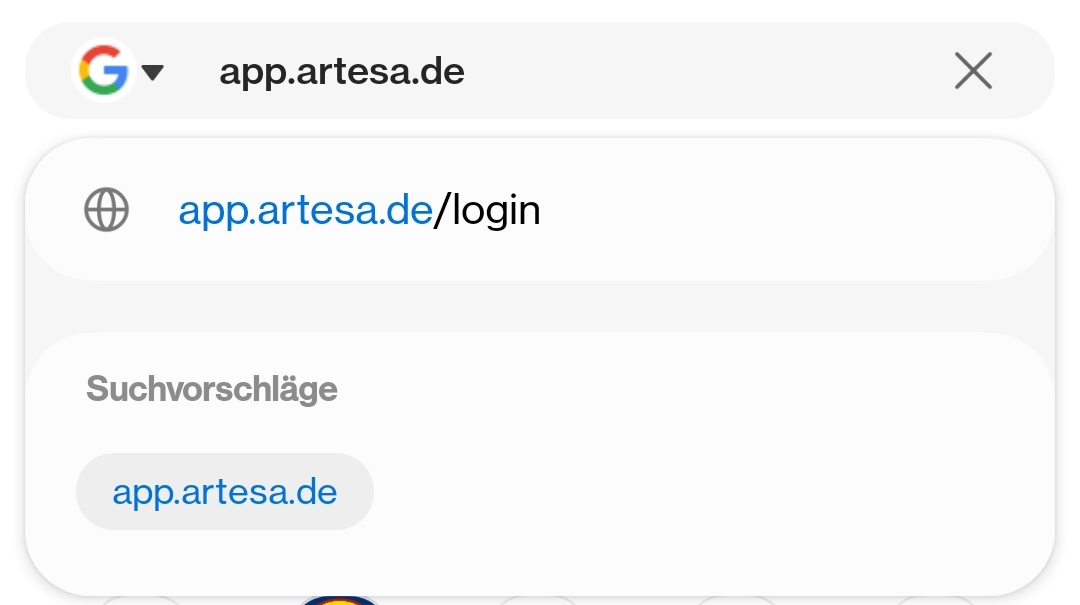Click the suggestion row containing the login URL

pos(360,209)
